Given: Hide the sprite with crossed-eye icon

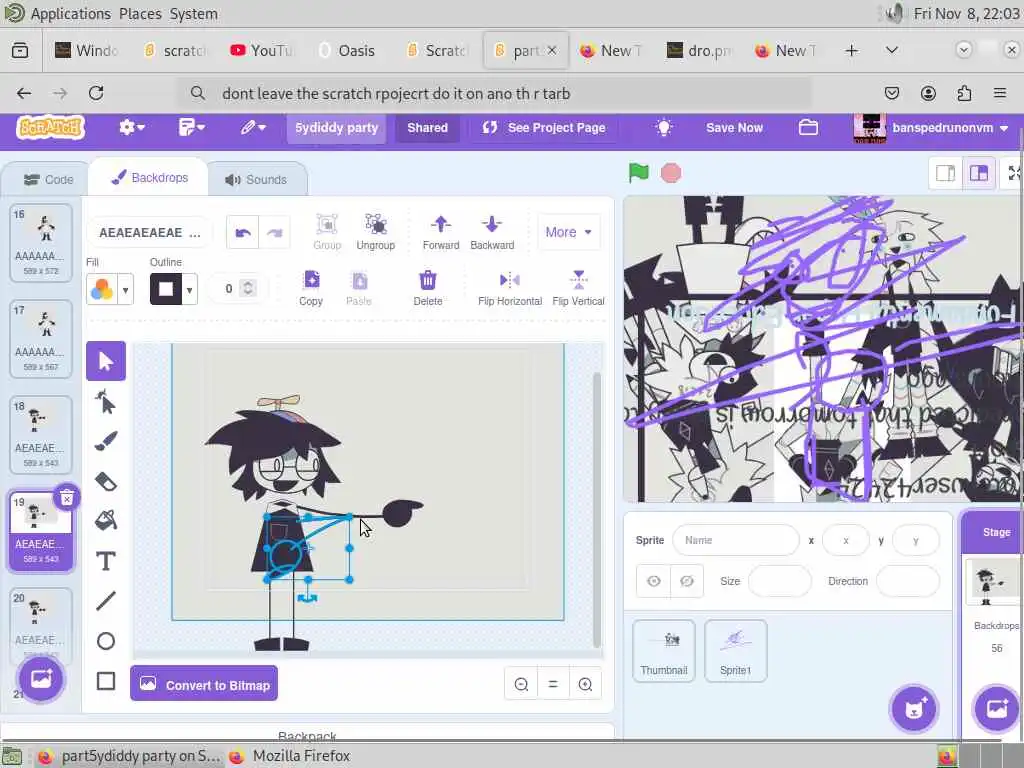Looking at the screenshot, I should tap(686, 581).
